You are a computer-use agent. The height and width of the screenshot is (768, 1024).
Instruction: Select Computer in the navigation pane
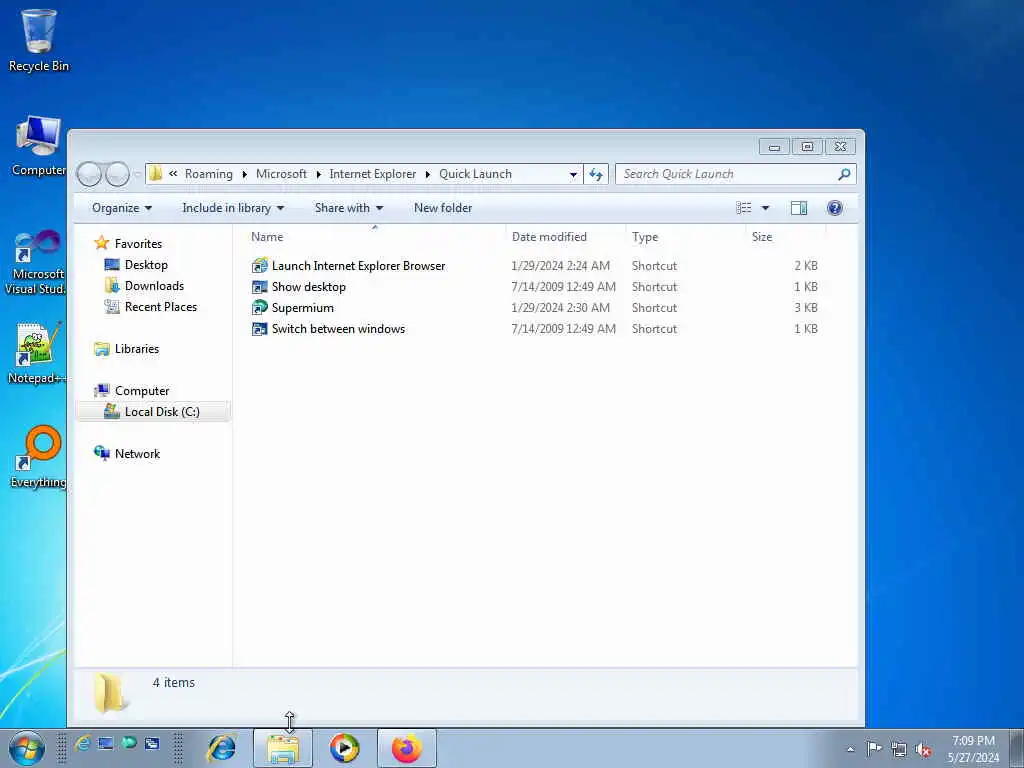click(x=142, y=391)
